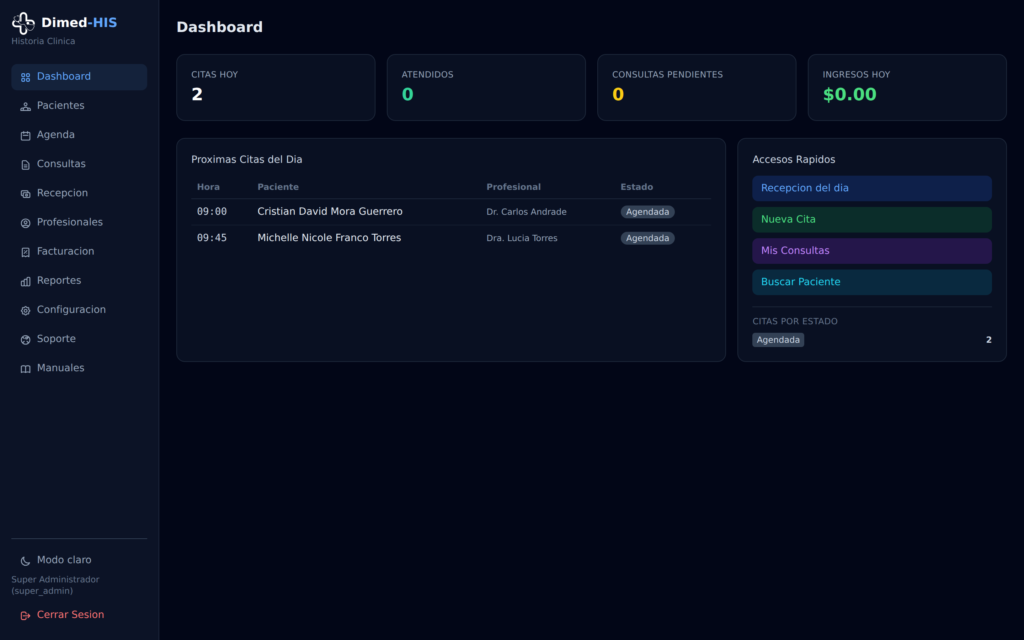Select Cristian David Mora Guerrero appointment row
The image size is (1024, 640).
451,212
